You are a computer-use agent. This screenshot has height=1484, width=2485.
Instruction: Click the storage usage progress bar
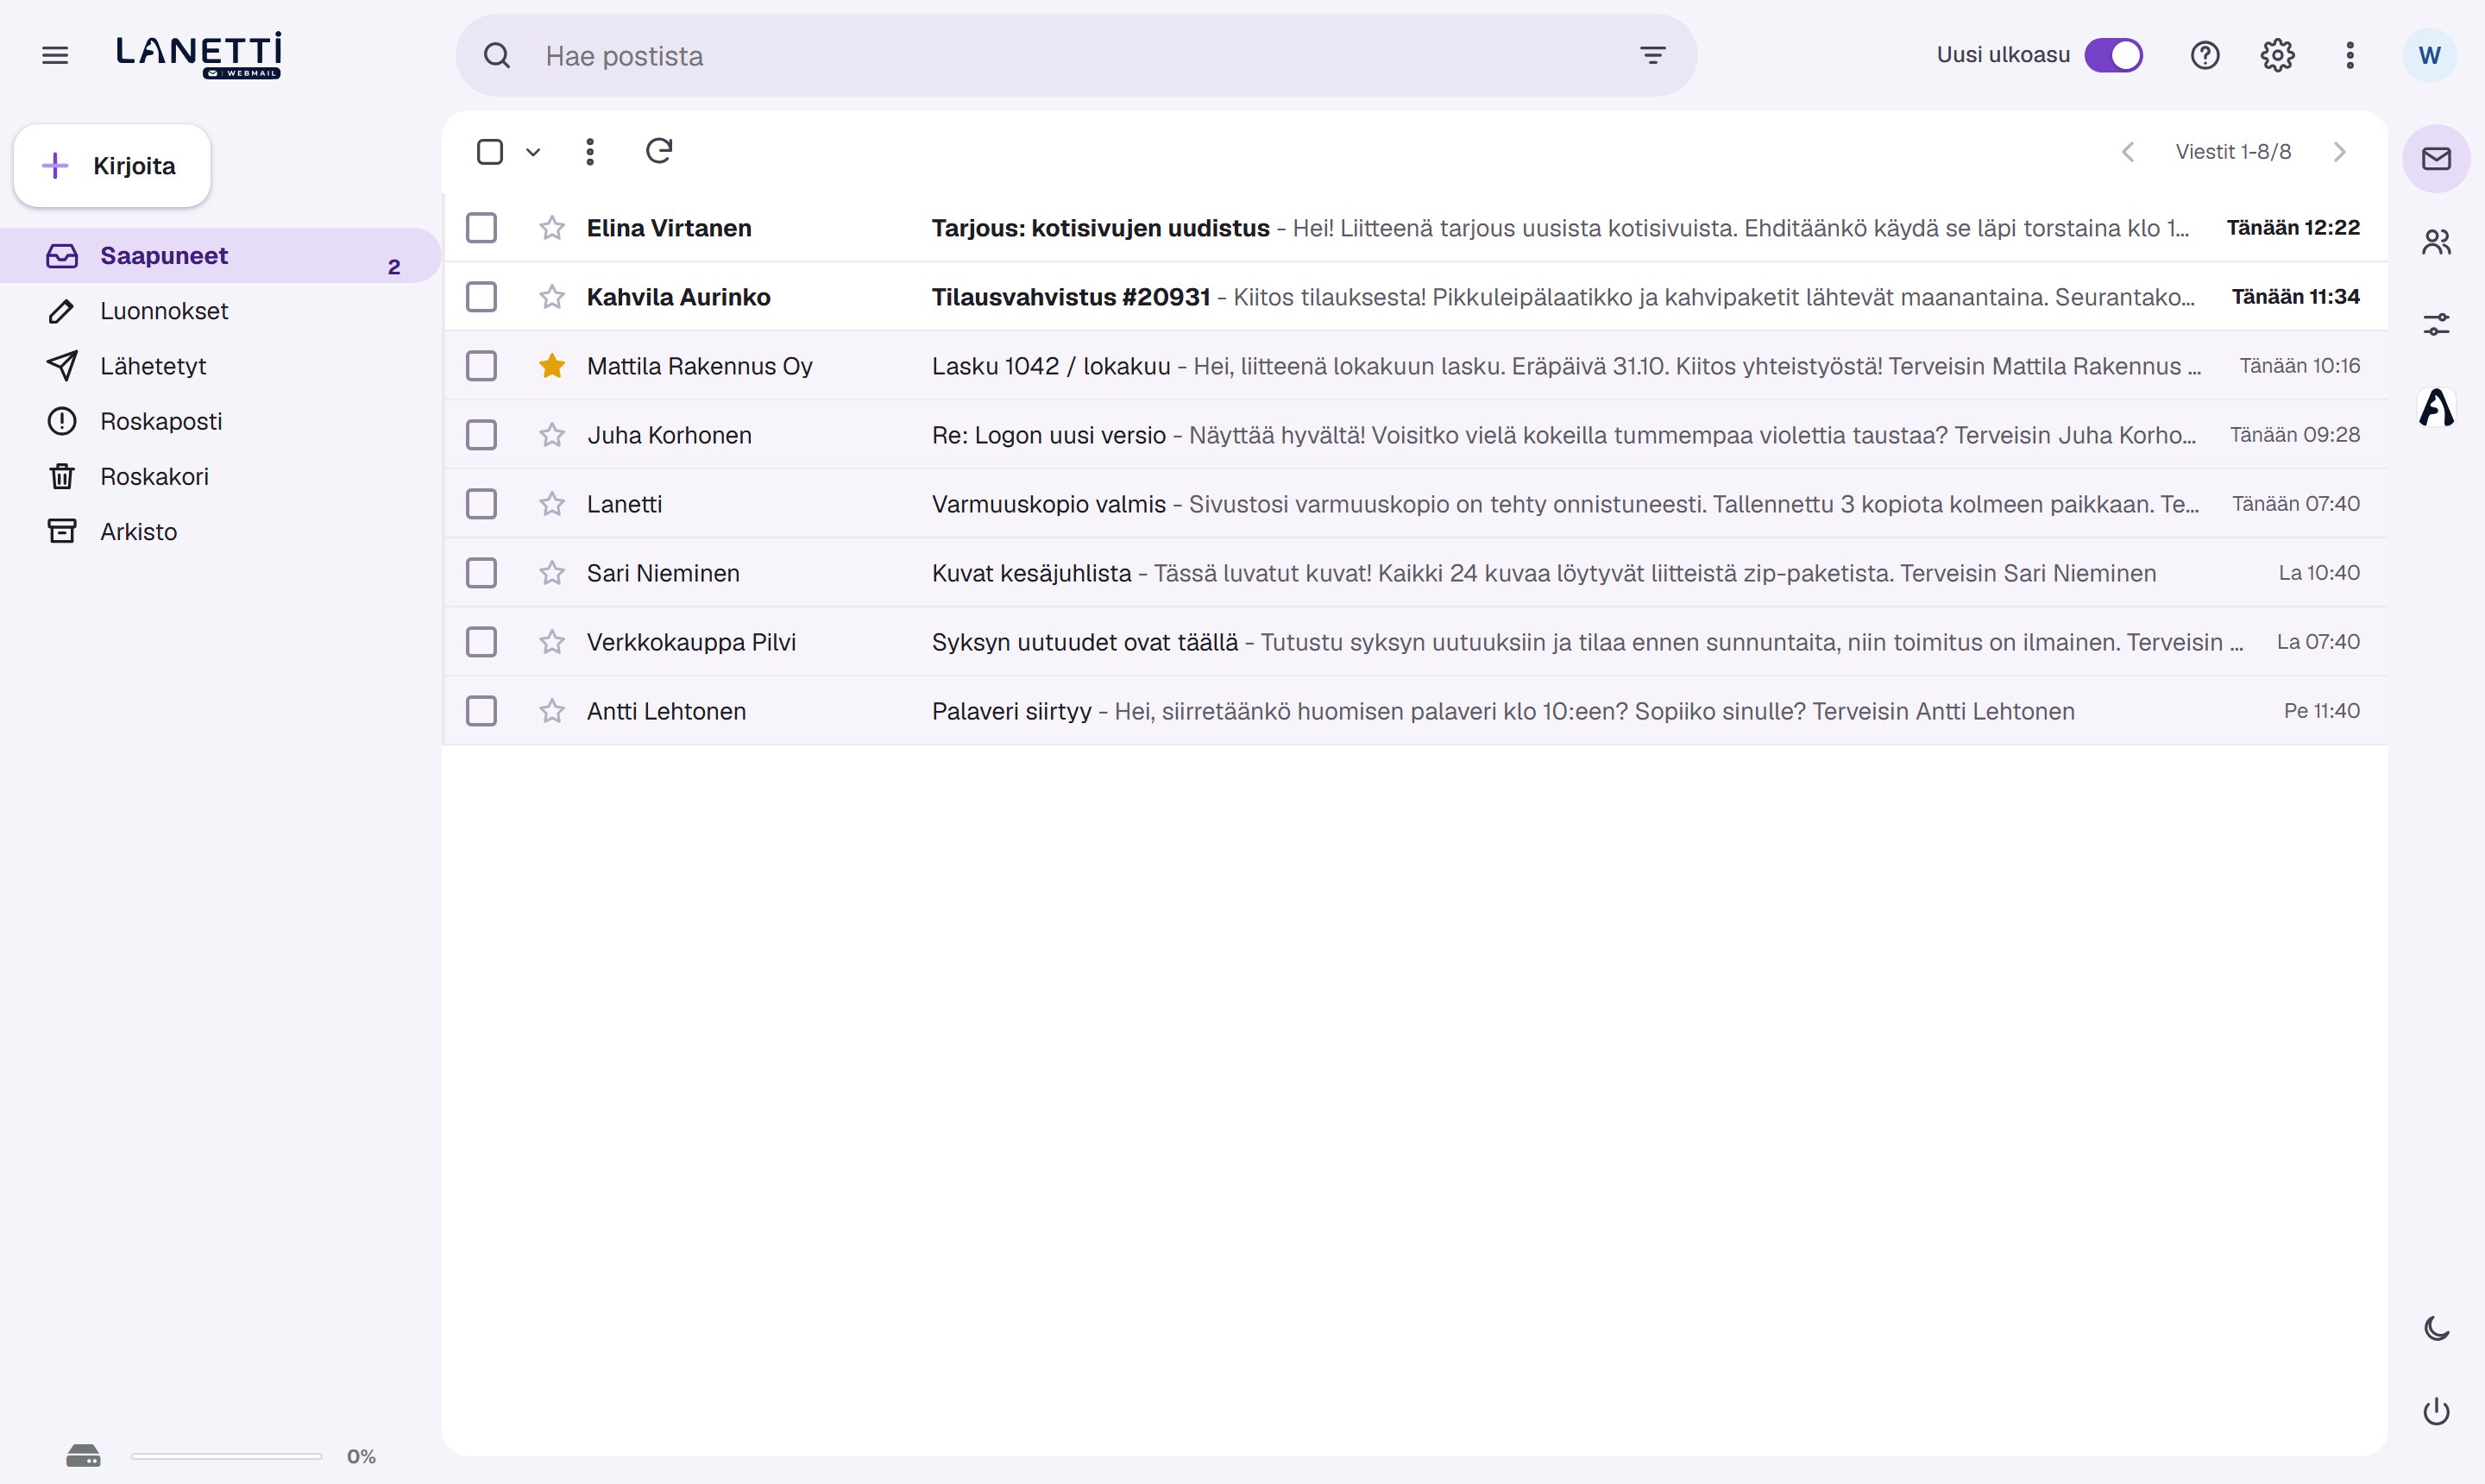coord(227,1456)
